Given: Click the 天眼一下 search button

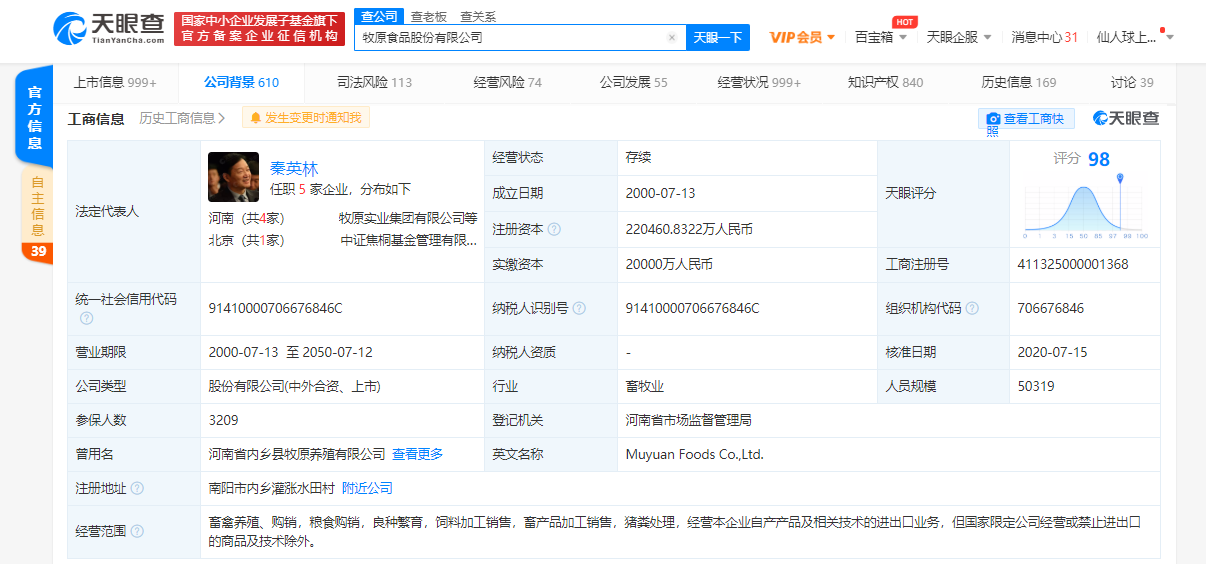Looking at the screenshot, I should [x=718, y=38].
